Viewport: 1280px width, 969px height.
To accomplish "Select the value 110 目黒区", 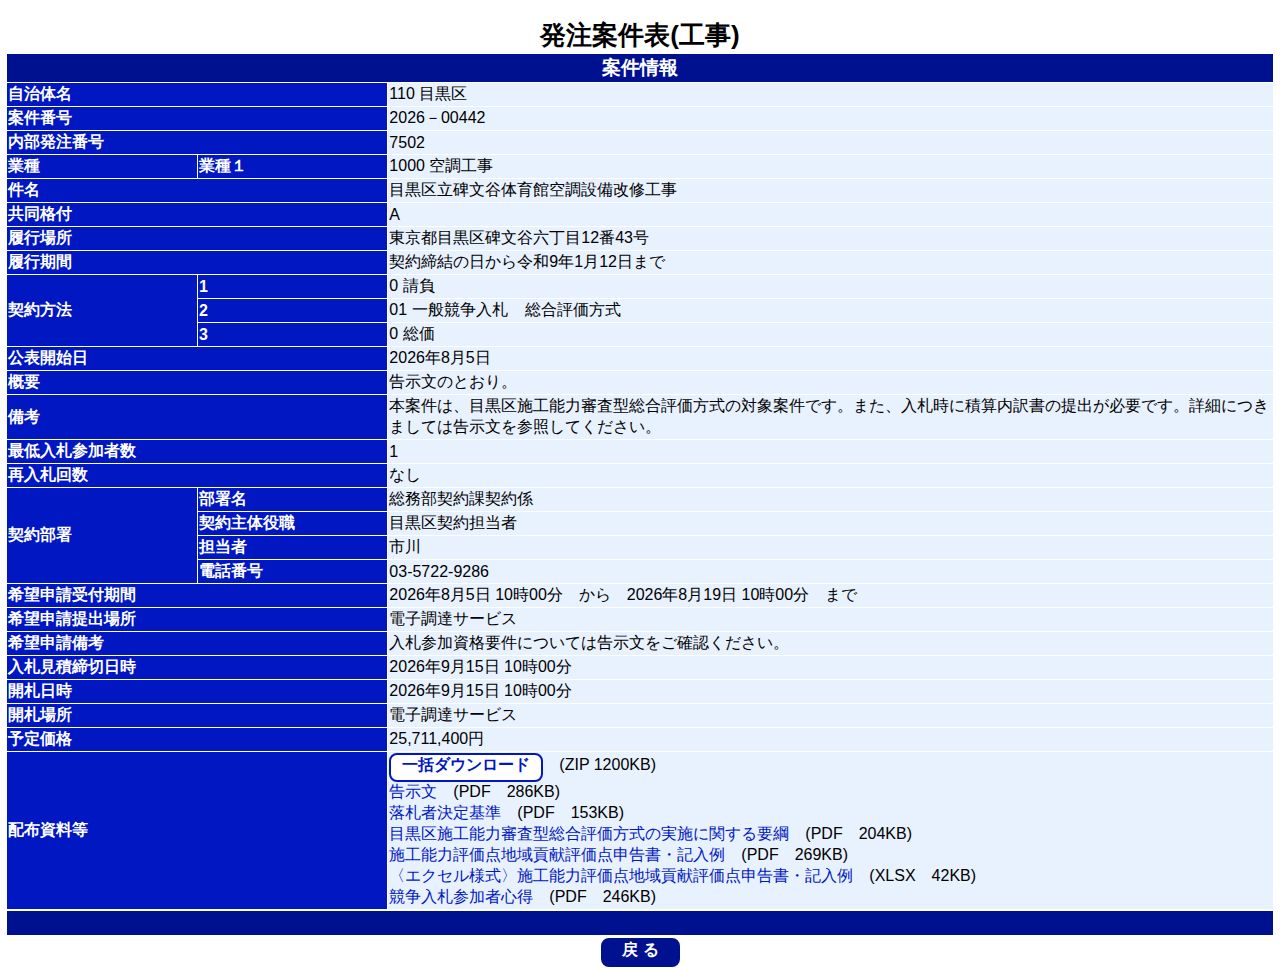I will pos(428,94).
